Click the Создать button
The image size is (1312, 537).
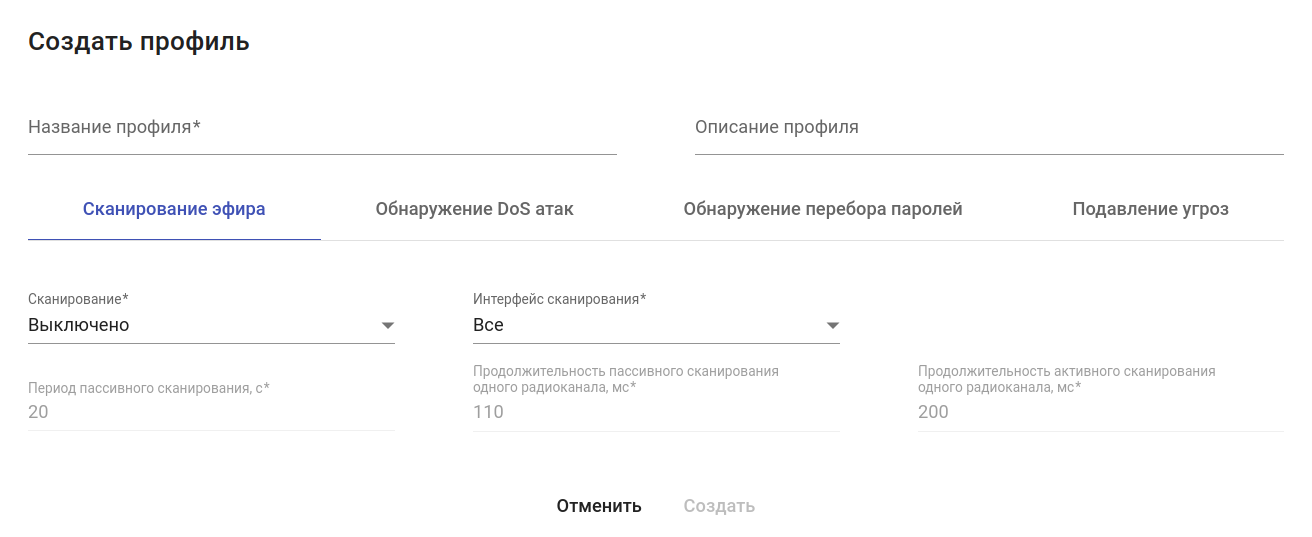719,506
